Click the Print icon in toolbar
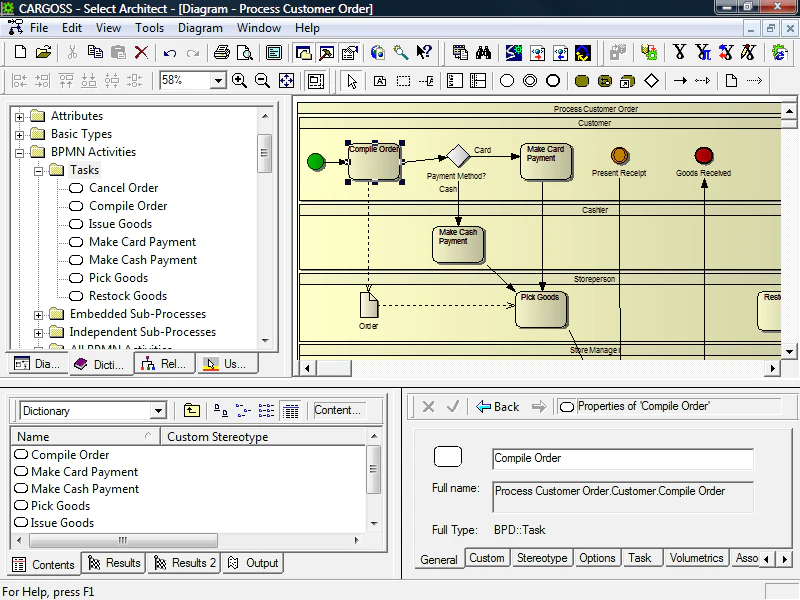The height and width of the screenshot is (600, 800). pyautogui.click(x=221, y=53)
